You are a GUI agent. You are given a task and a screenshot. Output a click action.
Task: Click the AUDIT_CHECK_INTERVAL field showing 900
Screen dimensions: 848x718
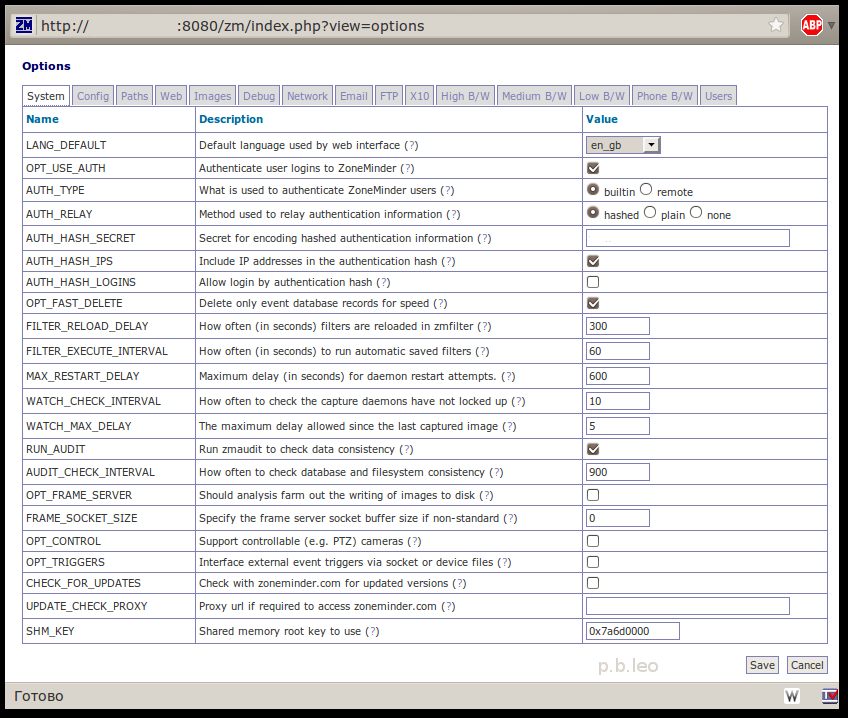[x=618, y=472]
